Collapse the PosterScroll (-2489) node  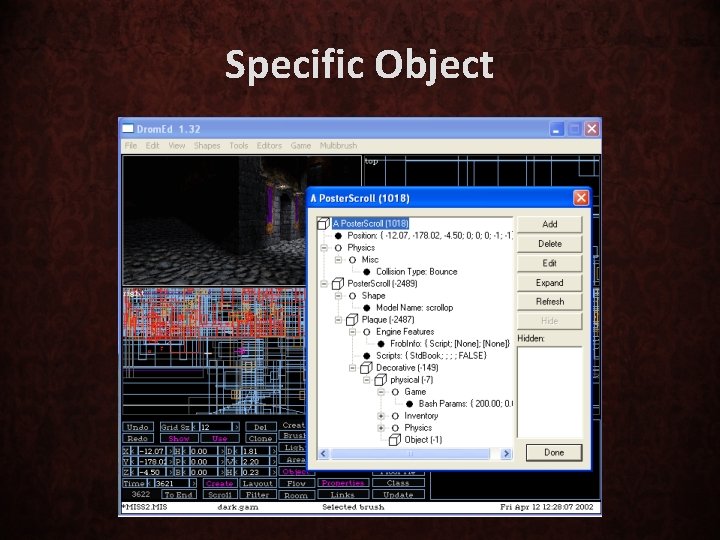pos(324,284)
